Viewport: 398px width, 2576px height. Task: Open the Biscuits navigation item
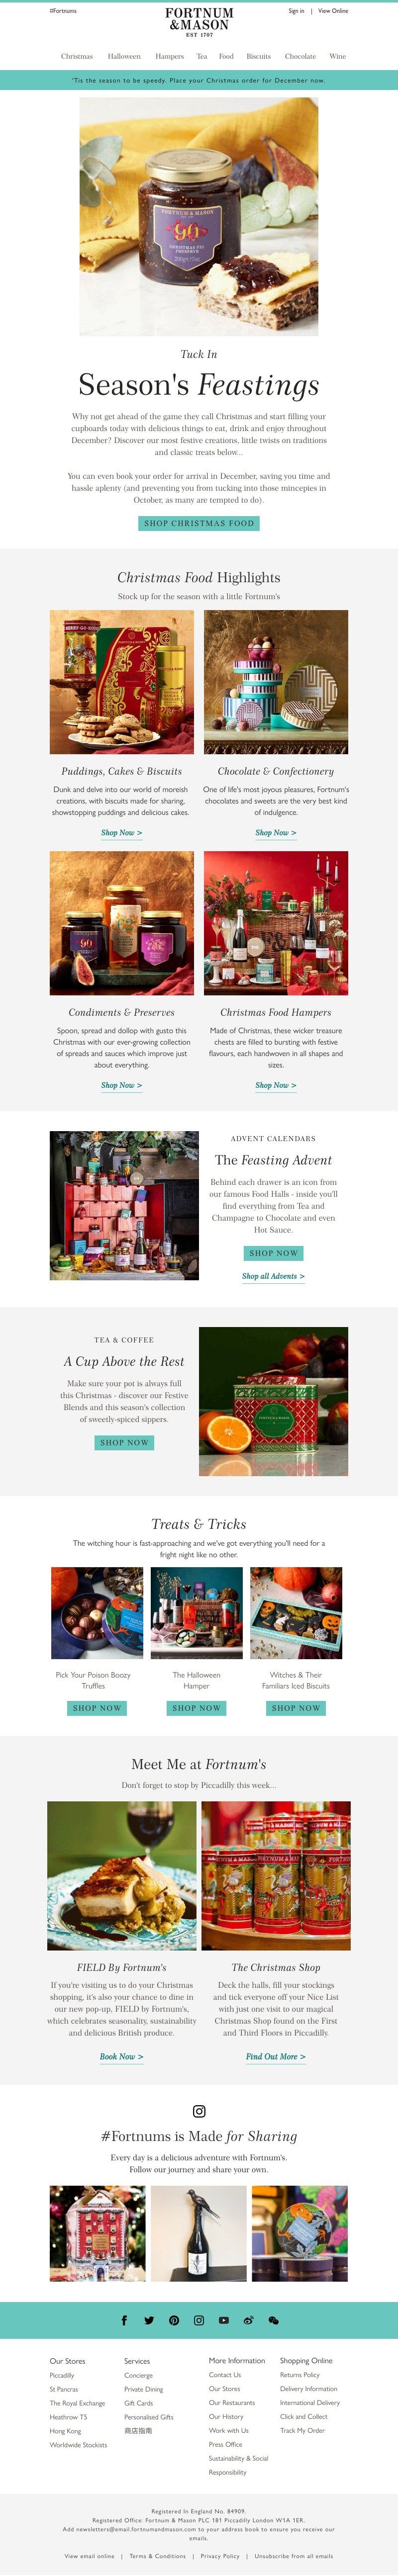[258, 56]
